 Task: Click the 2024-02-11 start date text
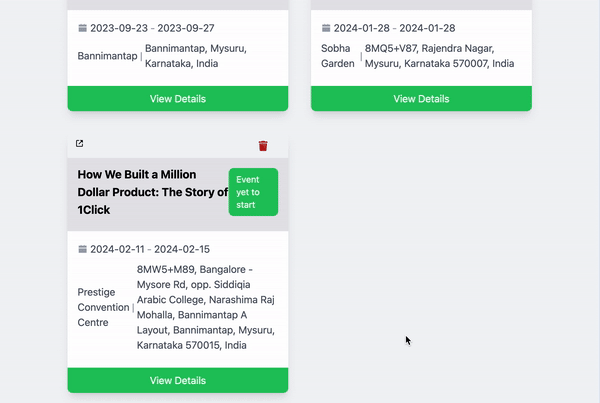coord(118,249)
